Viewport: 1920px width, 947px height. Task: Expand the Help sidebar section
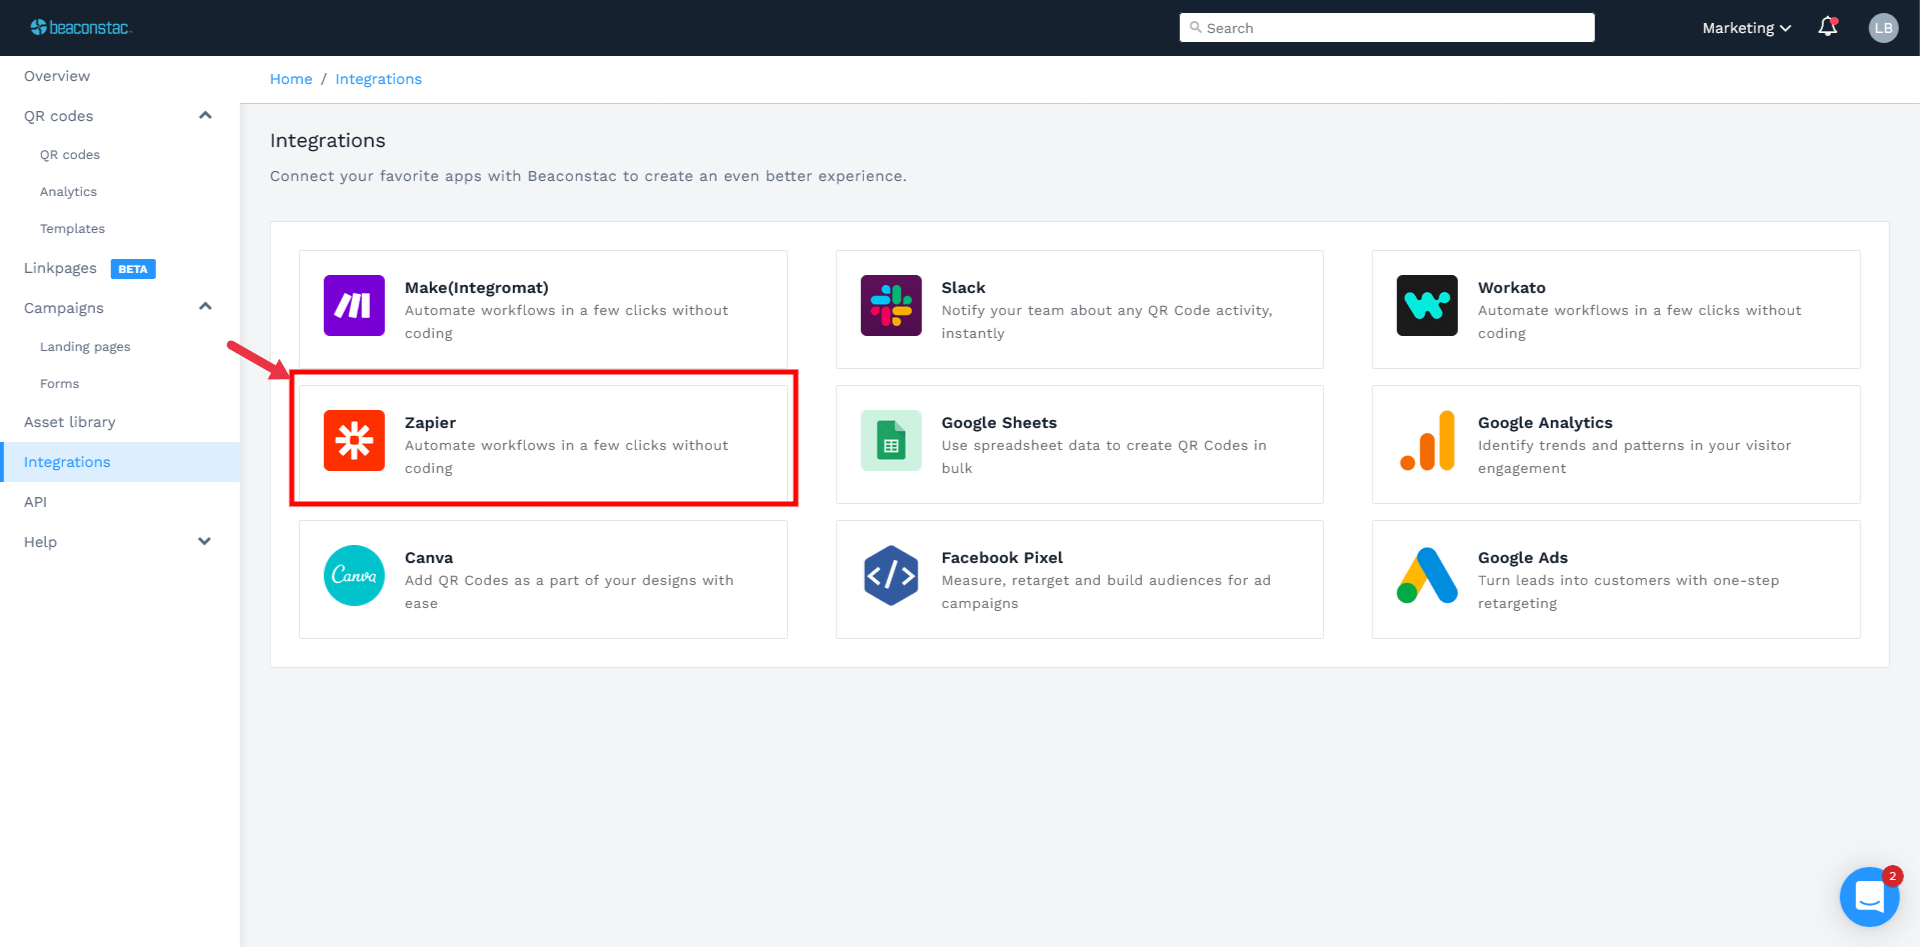[205, 542]
